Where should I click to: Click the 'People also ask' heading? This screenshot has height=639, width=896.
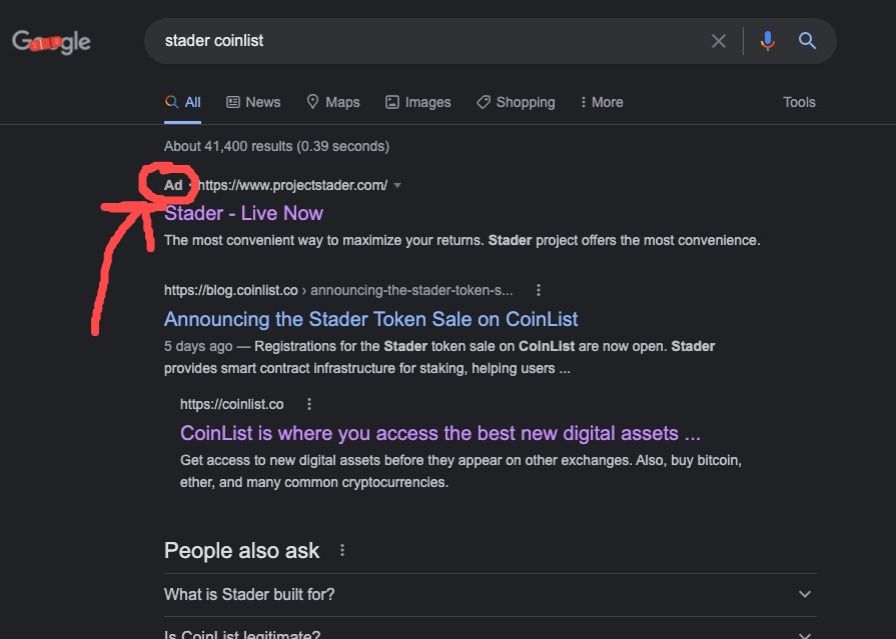pos(242,550)
